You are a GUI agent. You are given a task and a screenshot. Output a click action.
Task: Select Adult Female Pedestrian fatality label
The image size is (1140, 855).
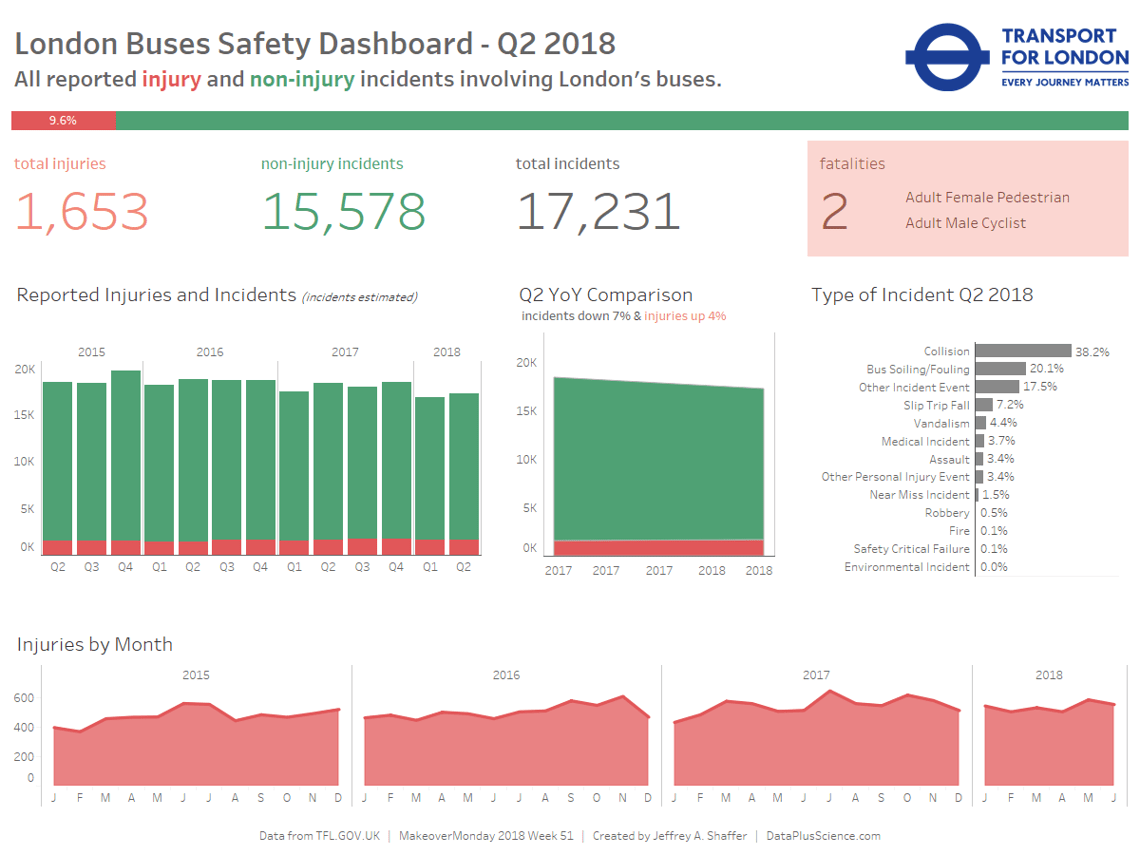(987, 197)
